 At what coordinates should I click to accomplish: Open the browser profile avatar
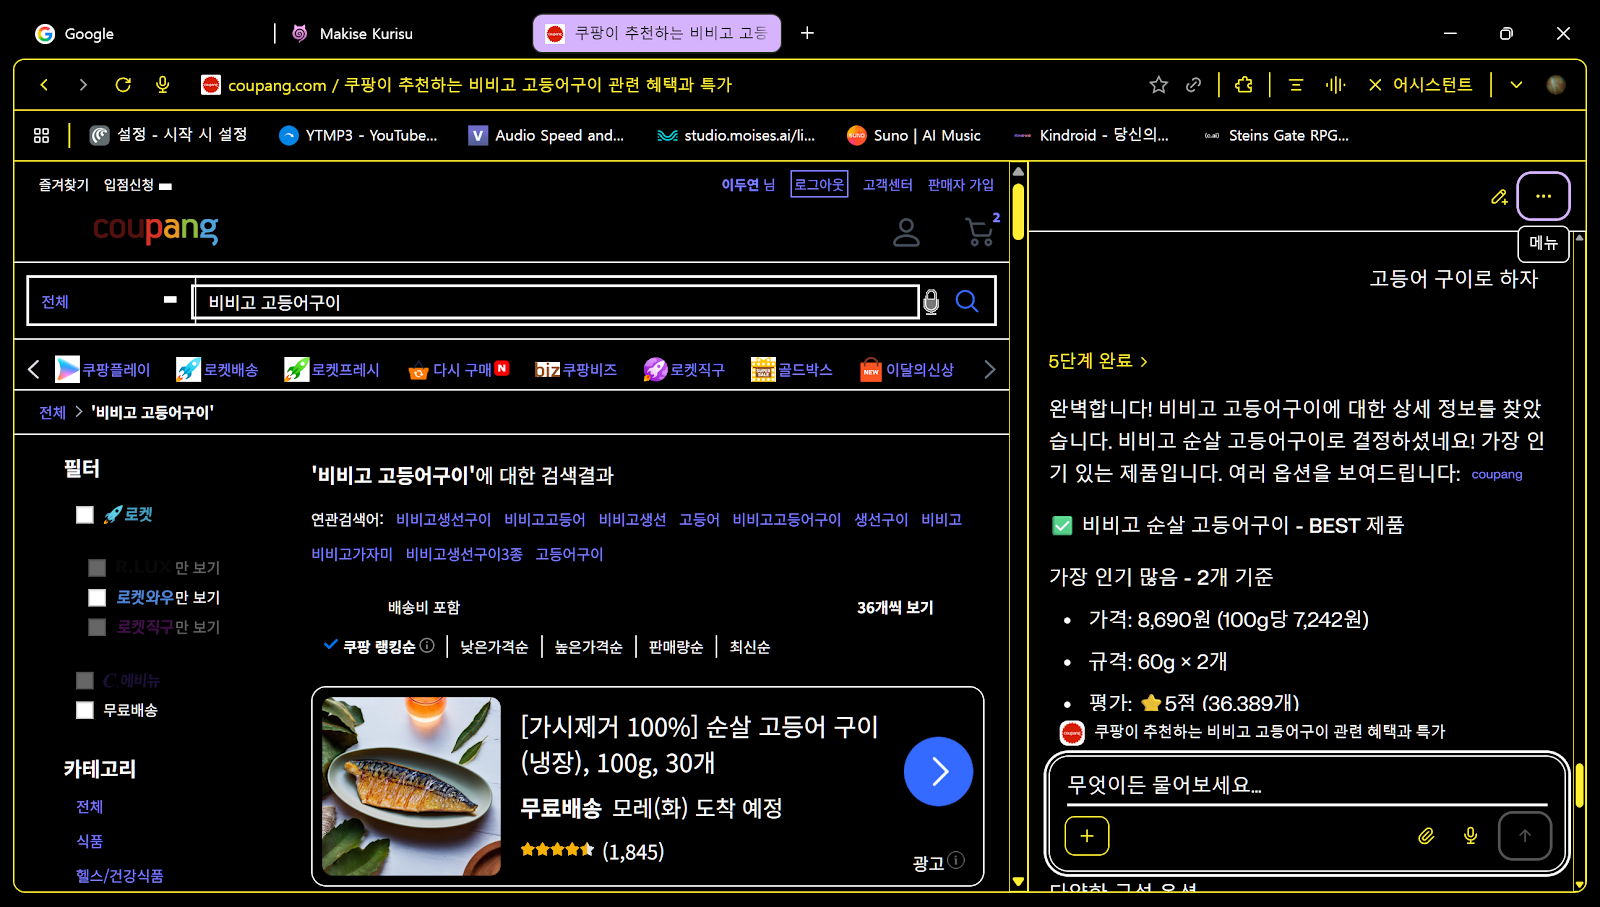pyautogui.click(x=1556, y=85)
